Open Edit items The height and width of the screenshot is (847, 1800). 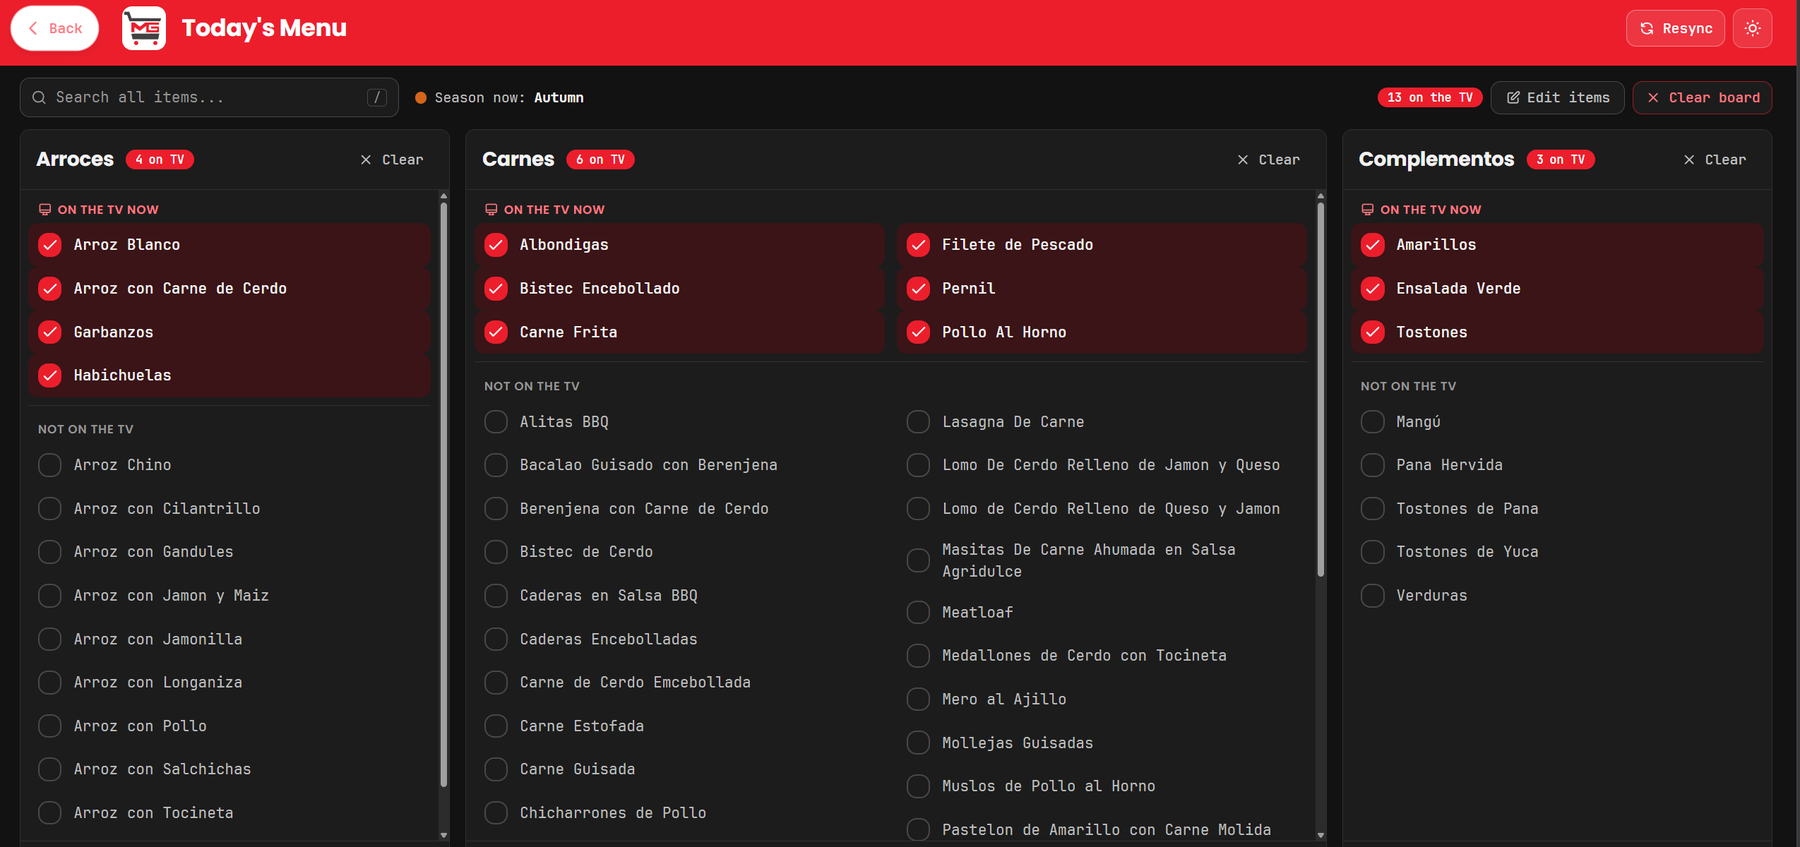[x=1557, y=97]
